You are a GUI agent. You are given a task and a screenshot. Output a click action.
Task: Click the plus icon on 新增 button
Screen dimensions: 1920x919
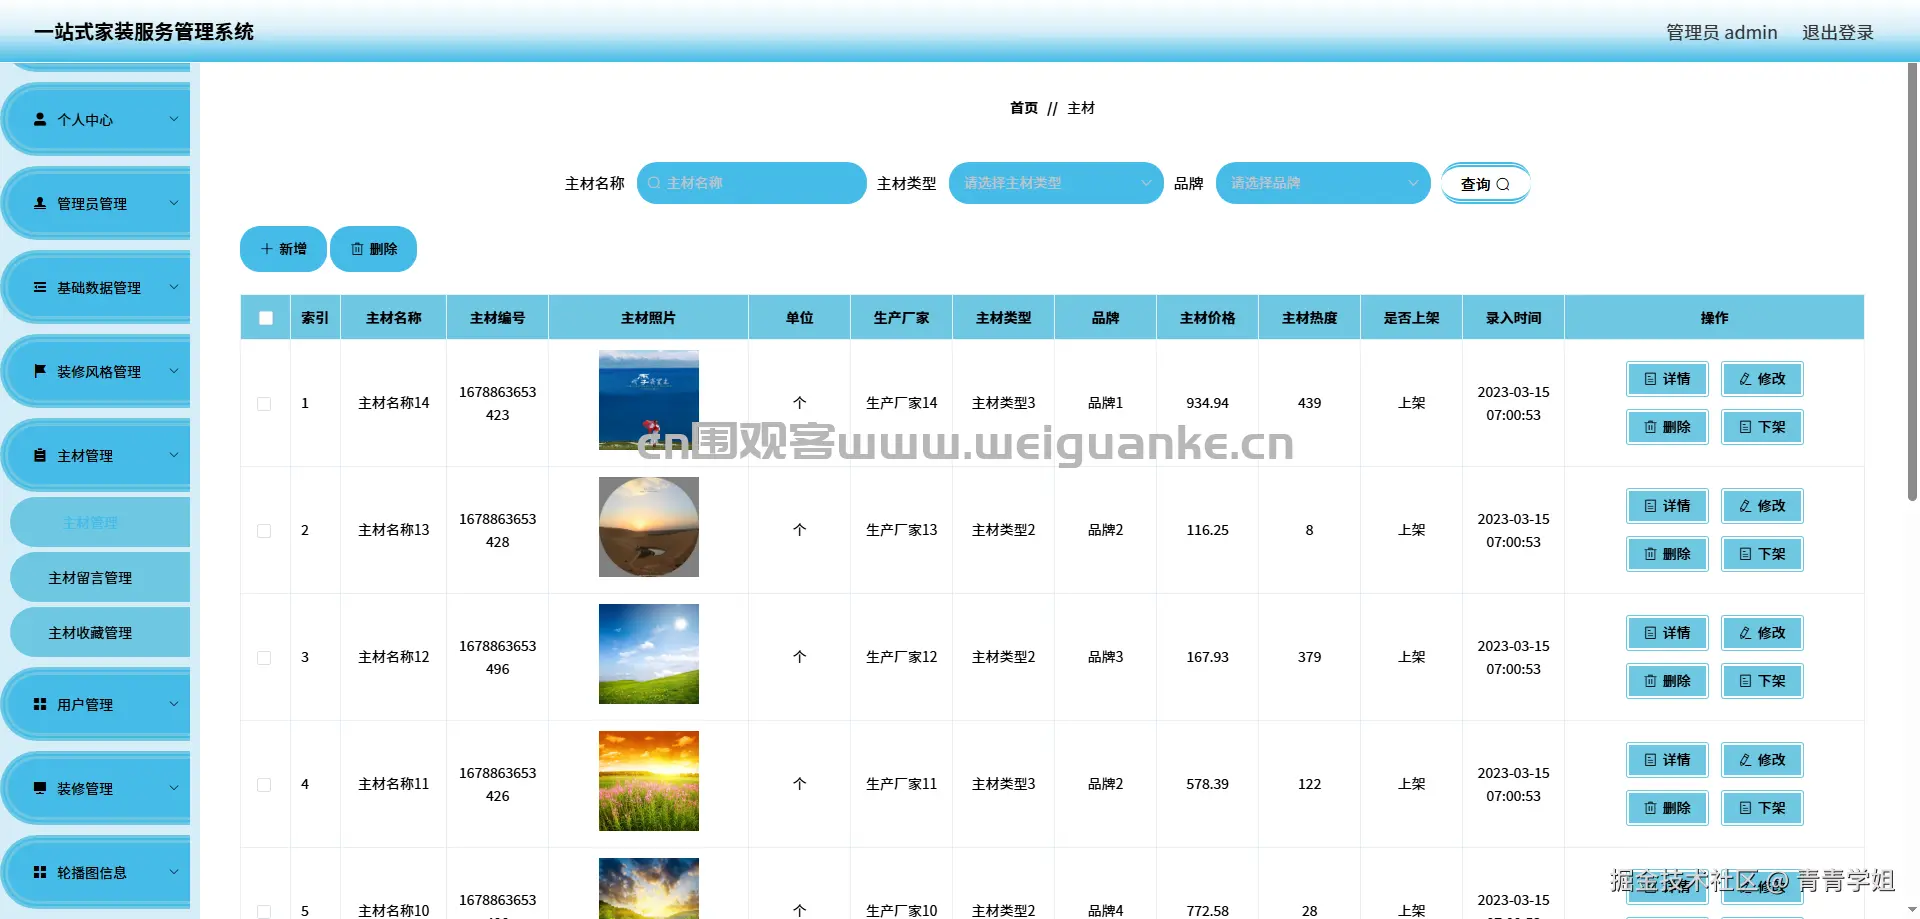click(265, 248)
